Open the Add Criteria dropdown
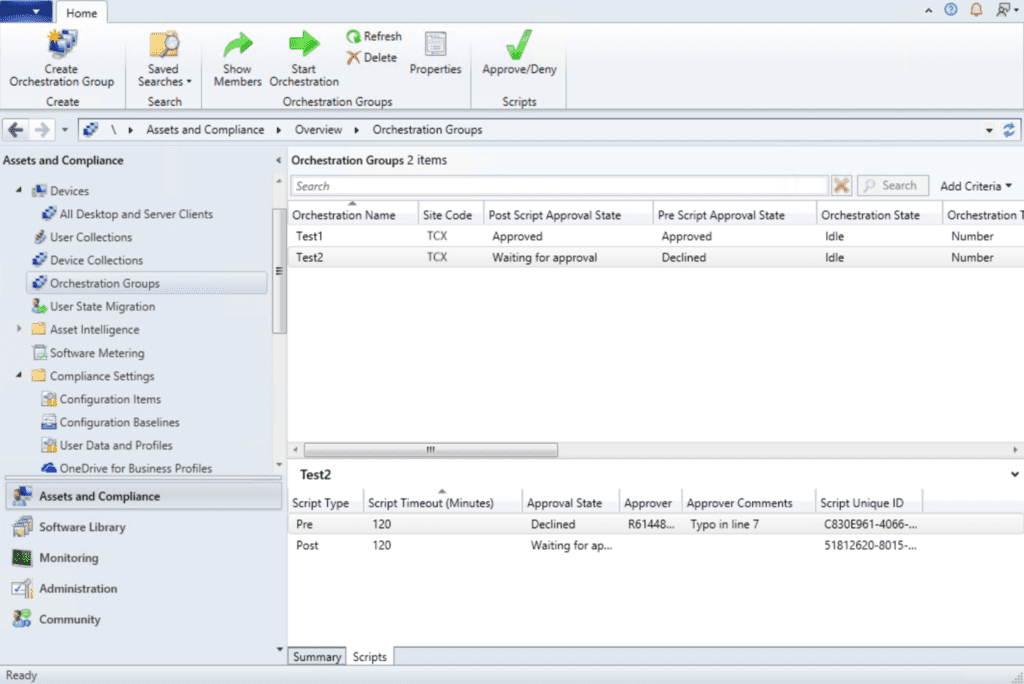Screen dimensions: 1024x684 pos(975,186)
